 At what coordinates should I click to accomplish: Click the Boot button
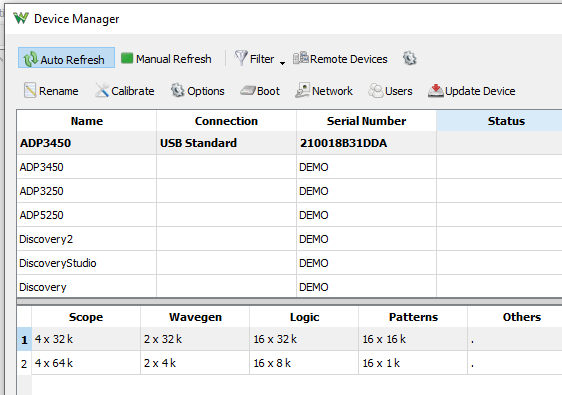[260, 91]
